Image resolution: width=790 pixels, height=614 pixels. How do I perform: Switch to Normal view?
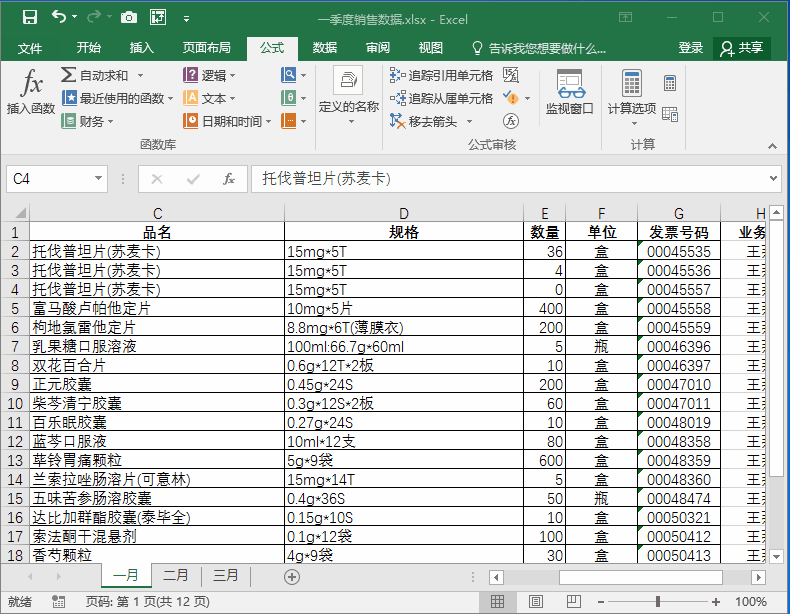(x=497, y=601)
